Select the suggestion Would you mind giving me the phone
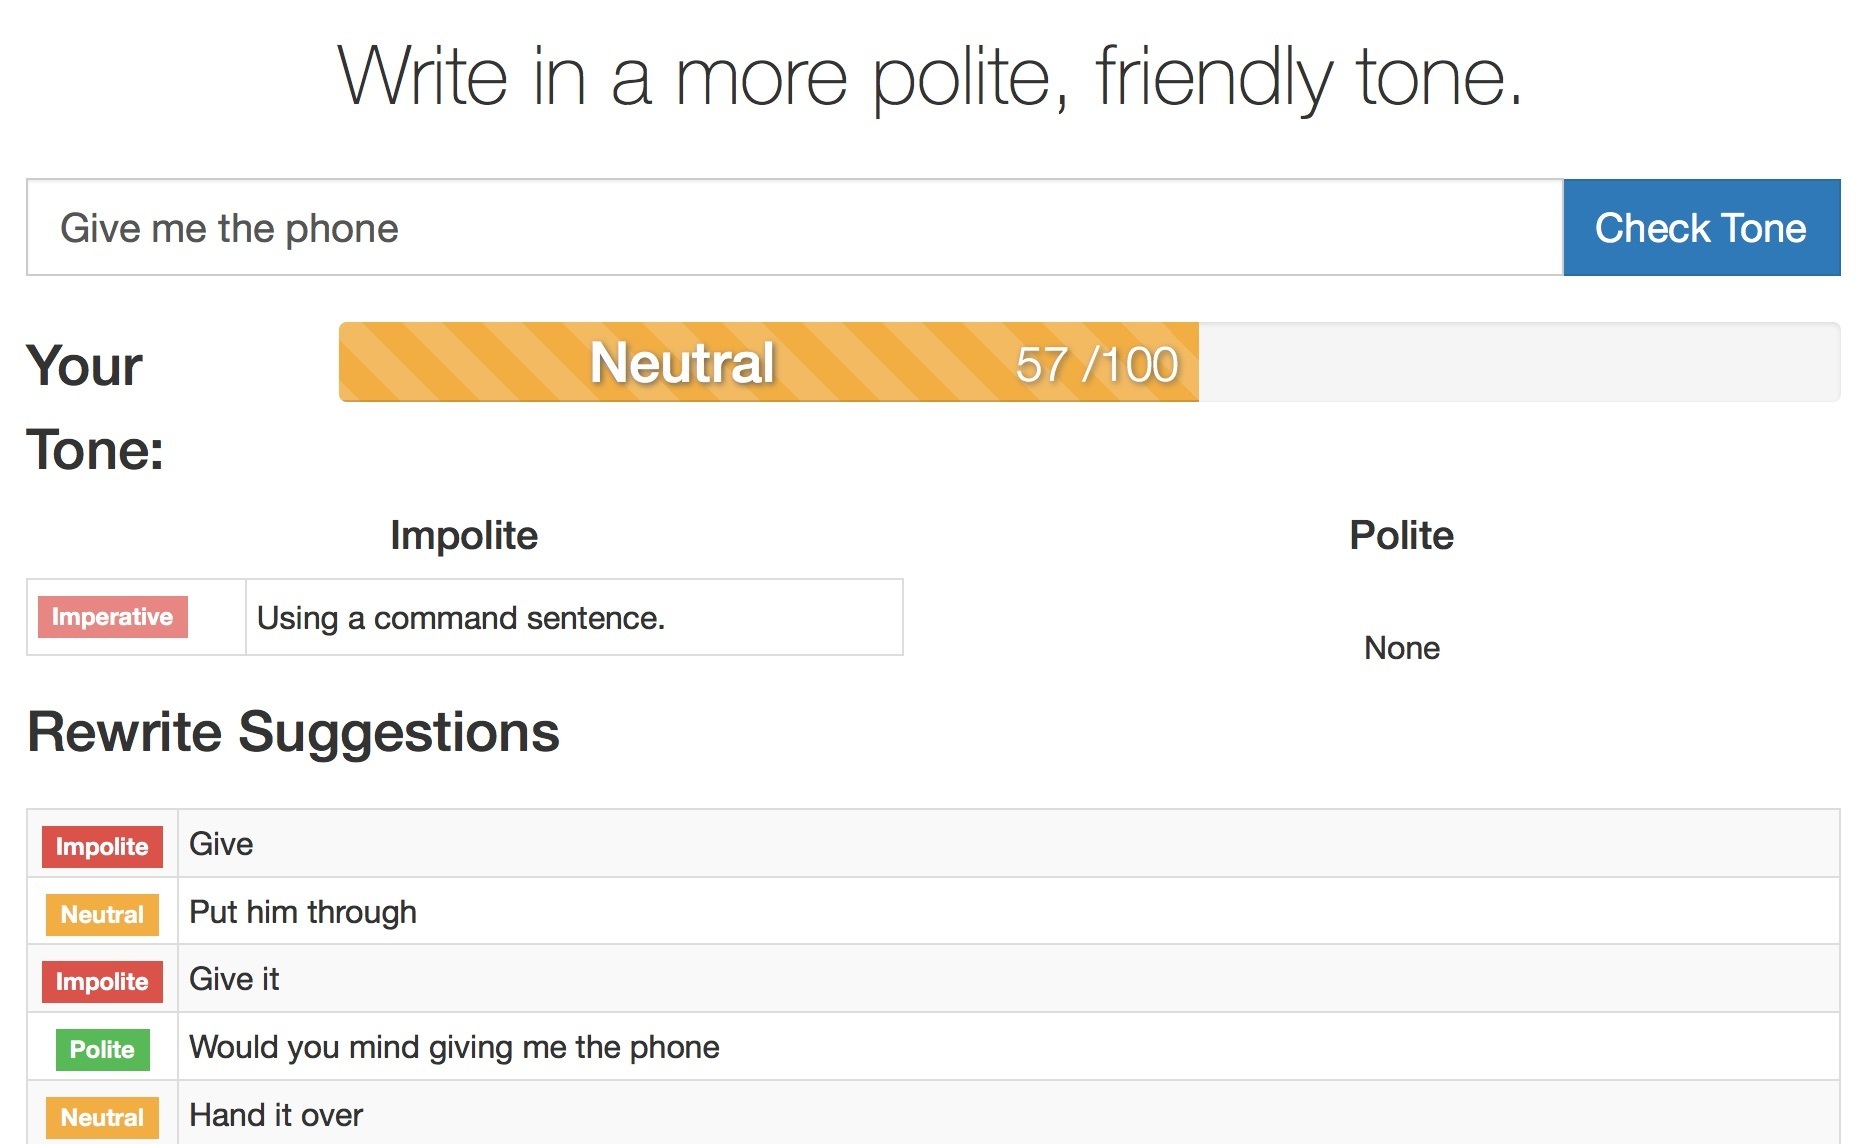The height and width of the screenshot is (1144, 1864). [x=453, y=1047]
